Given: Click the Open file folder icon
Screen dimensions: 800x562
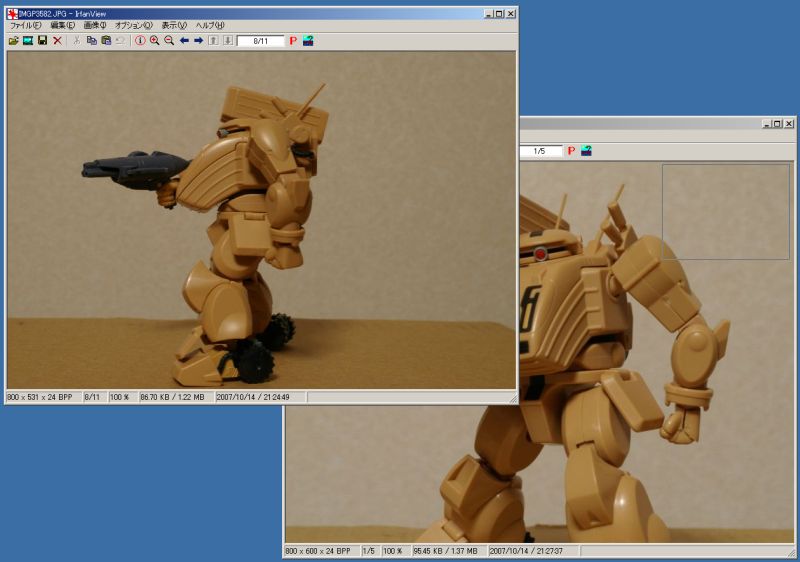Looking at the screenshot, I should coord(13,41).
